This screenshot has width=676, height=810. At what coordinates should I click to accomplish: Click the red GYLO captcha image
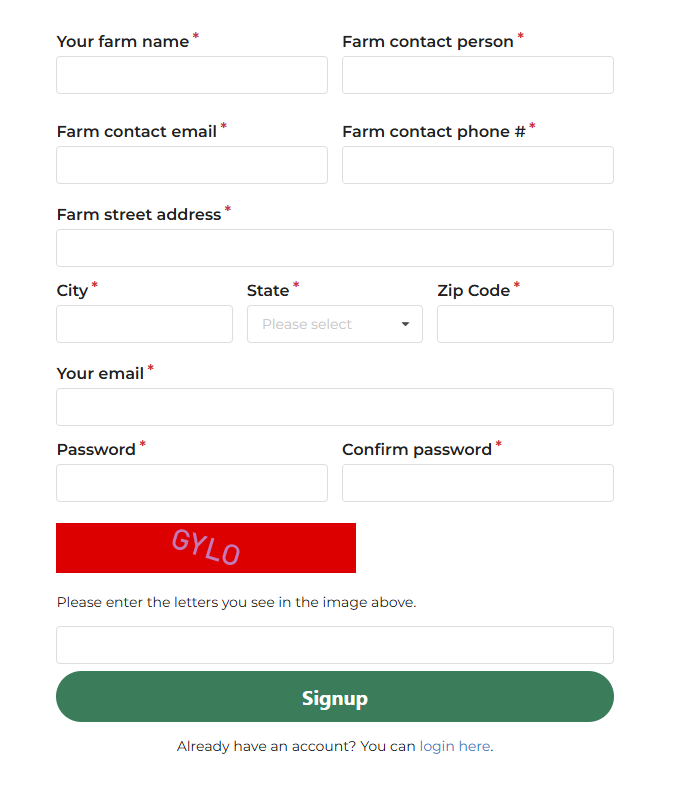pos(205,548)
